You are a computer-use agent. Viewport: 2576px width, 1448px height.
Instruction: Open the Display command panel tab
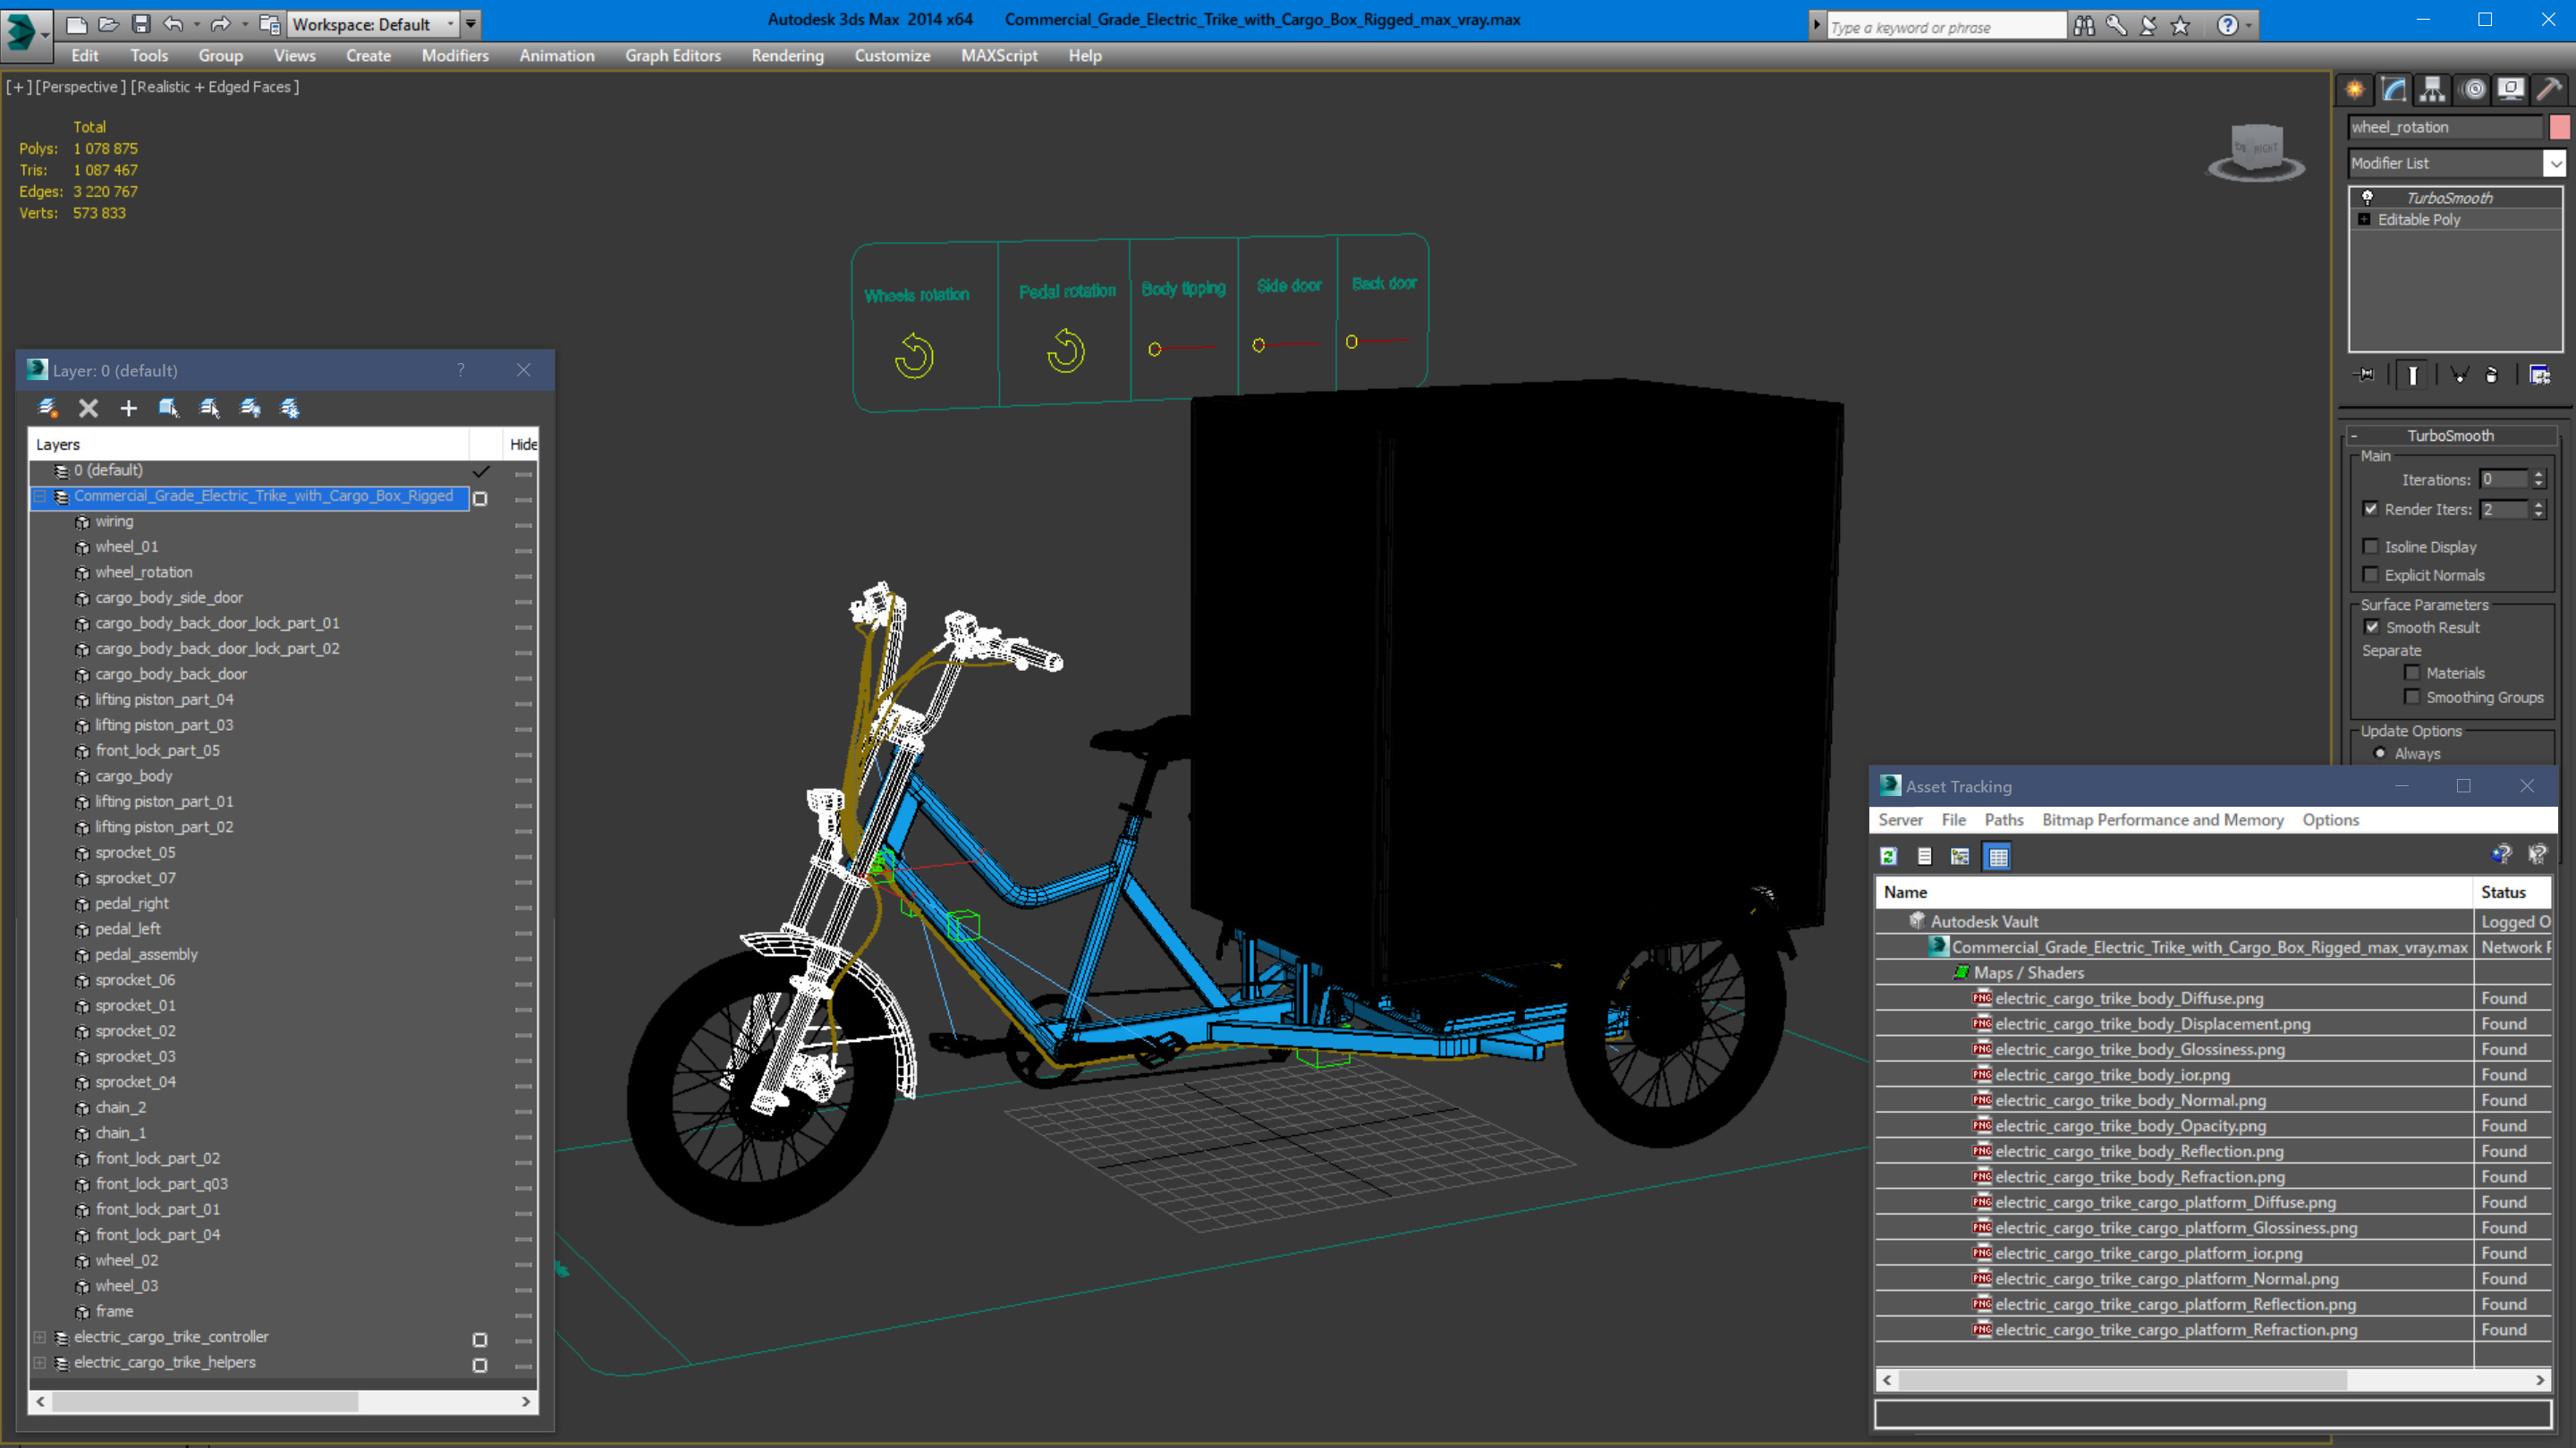point(2511,90)
